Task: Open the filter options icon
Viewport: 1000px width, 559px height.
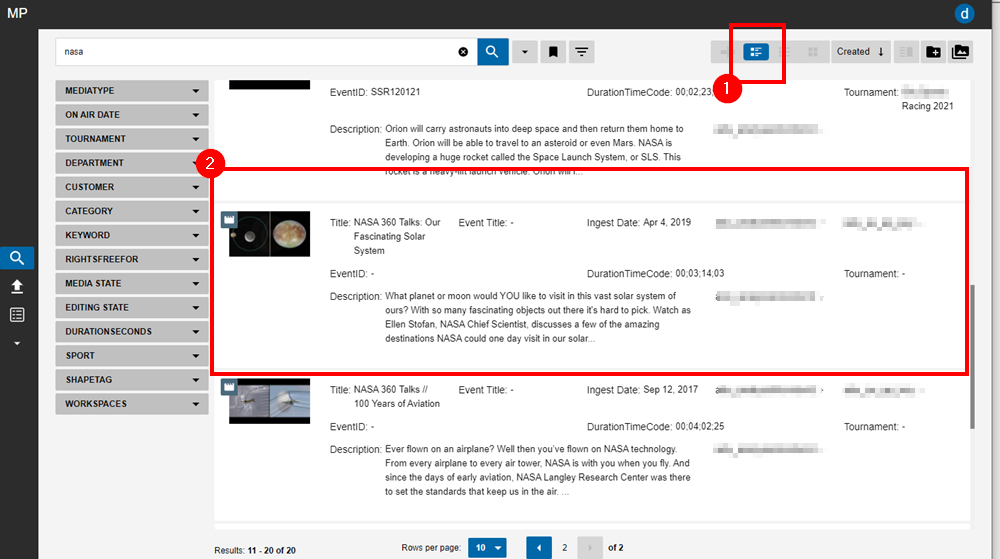Action: point(581,52)
